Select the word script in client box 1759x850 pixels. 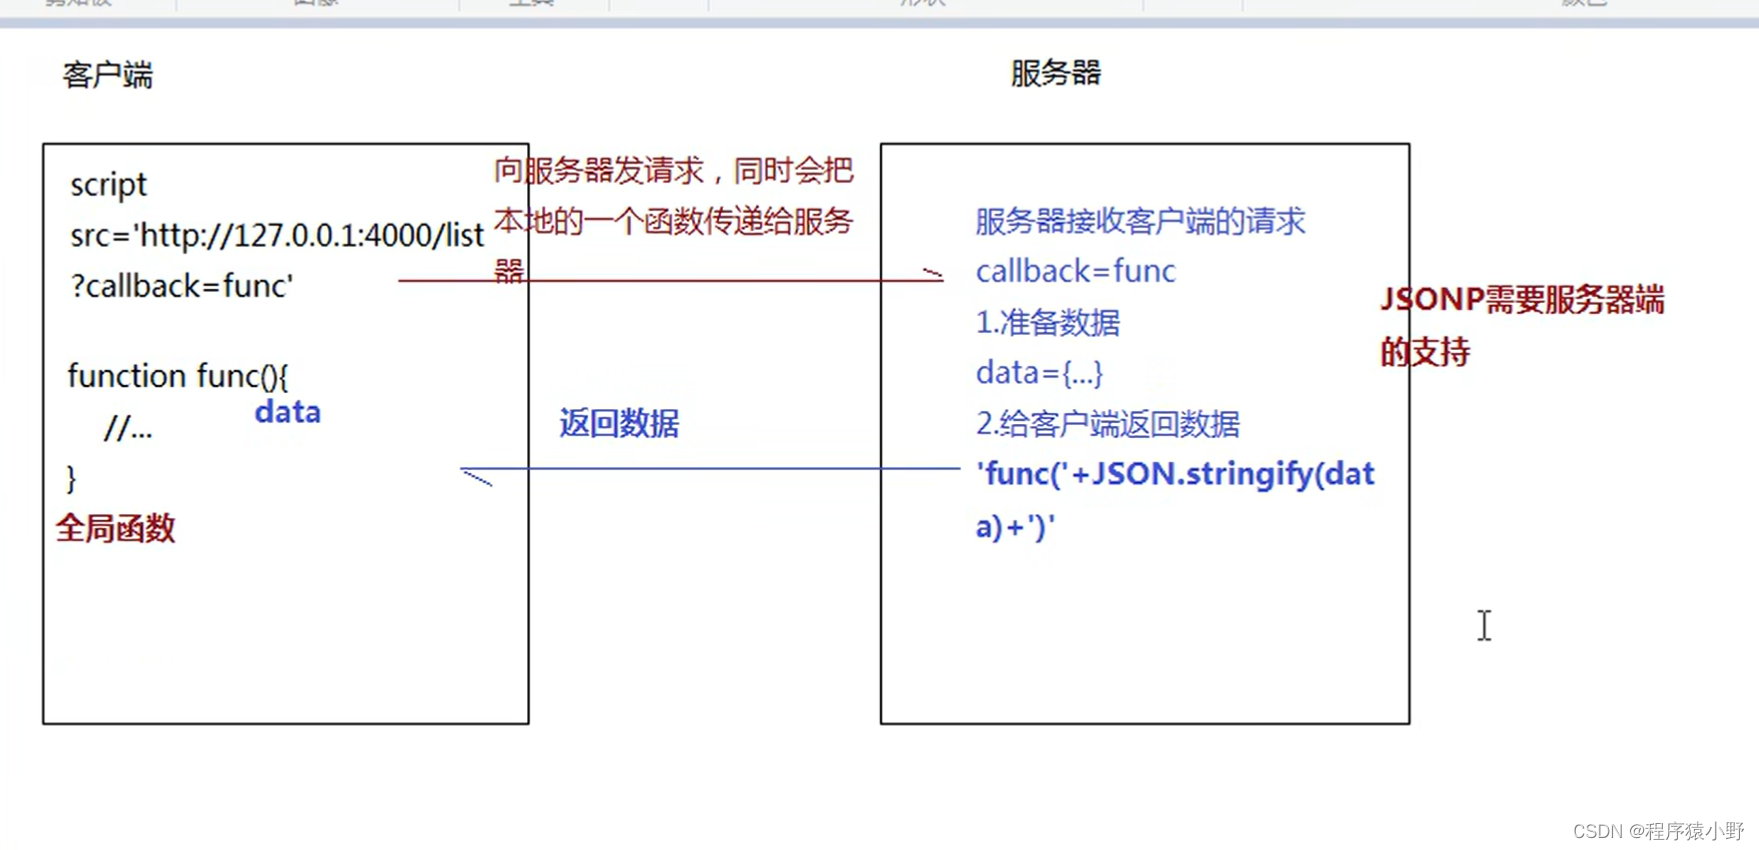108,185
